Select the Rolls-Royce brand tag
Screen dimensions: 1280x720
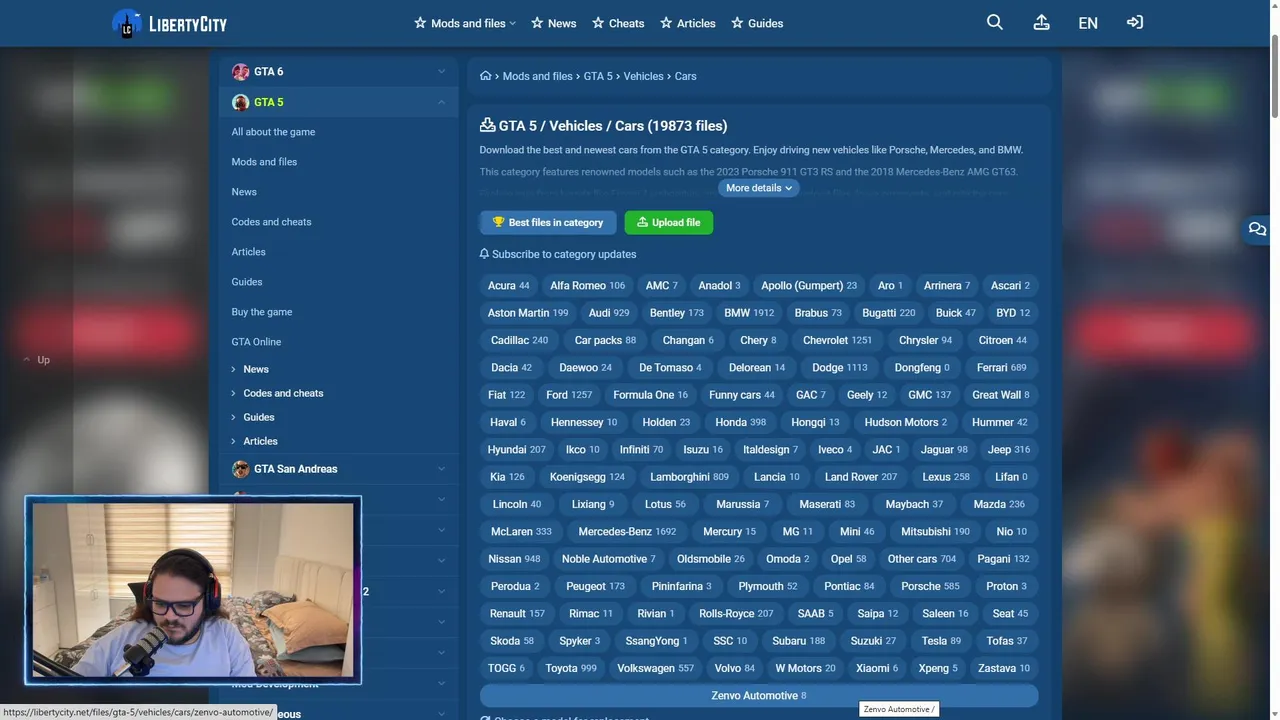(x=736, y=614)
